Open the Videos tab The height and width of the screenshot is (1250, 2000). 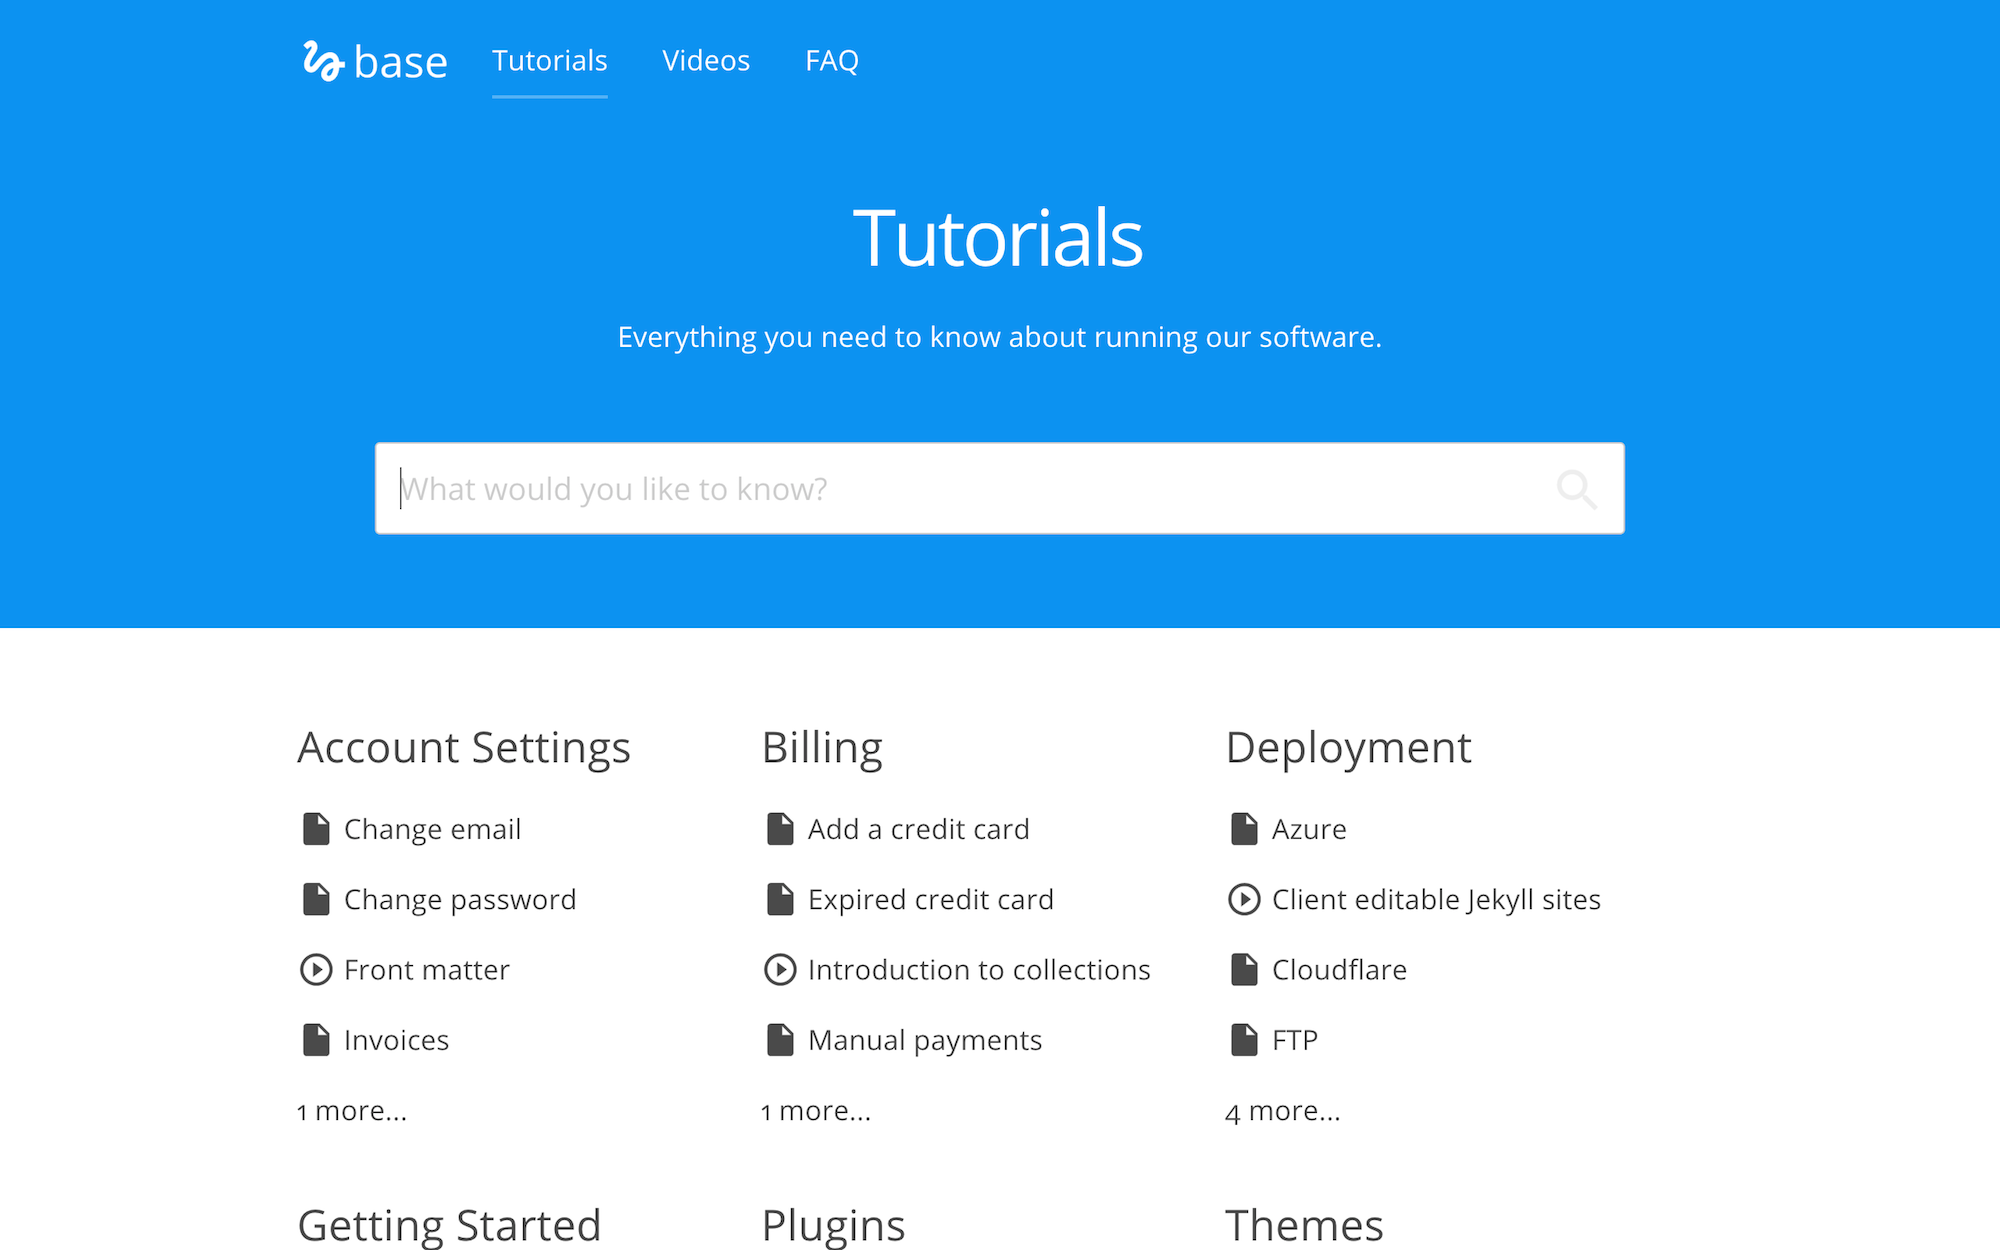(706, 61)
